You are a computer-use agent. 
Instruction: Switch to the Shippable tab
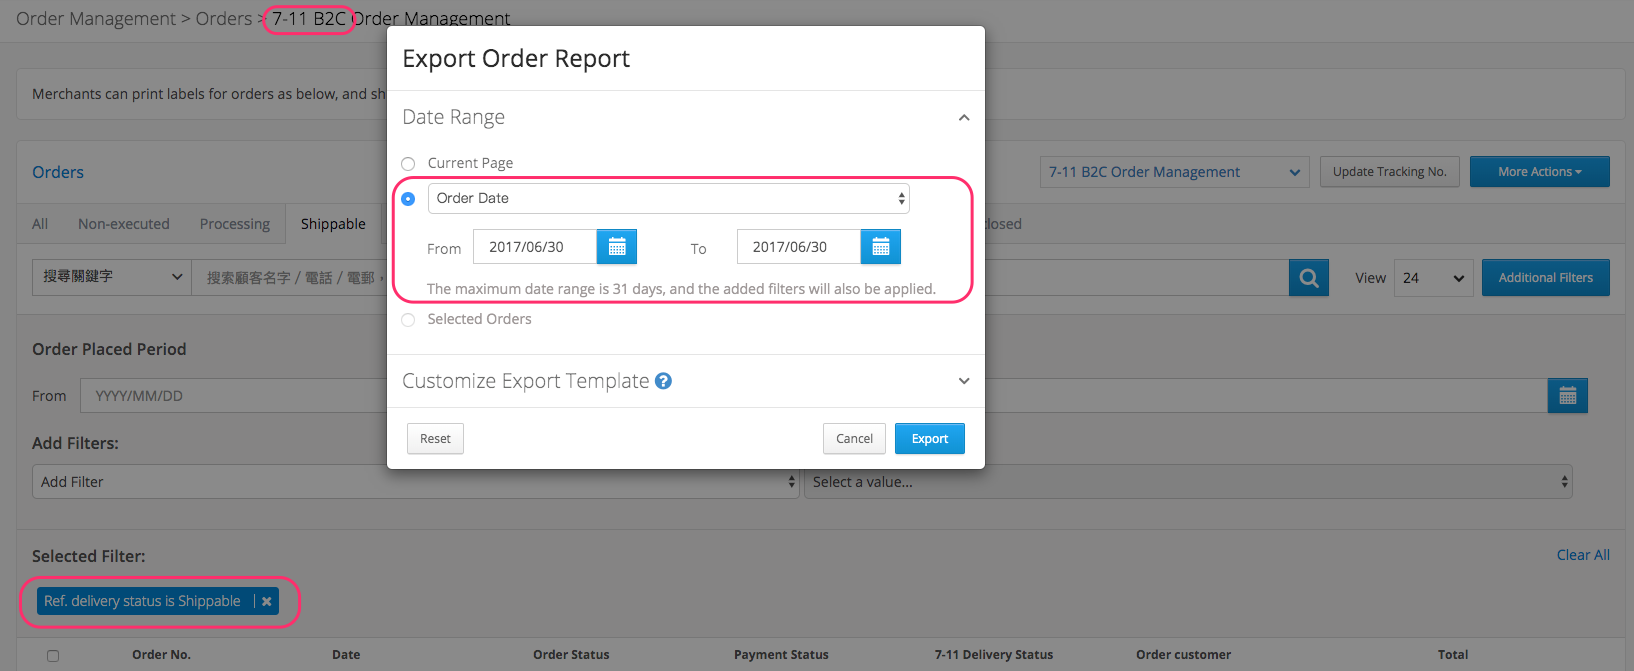[333, 224]
